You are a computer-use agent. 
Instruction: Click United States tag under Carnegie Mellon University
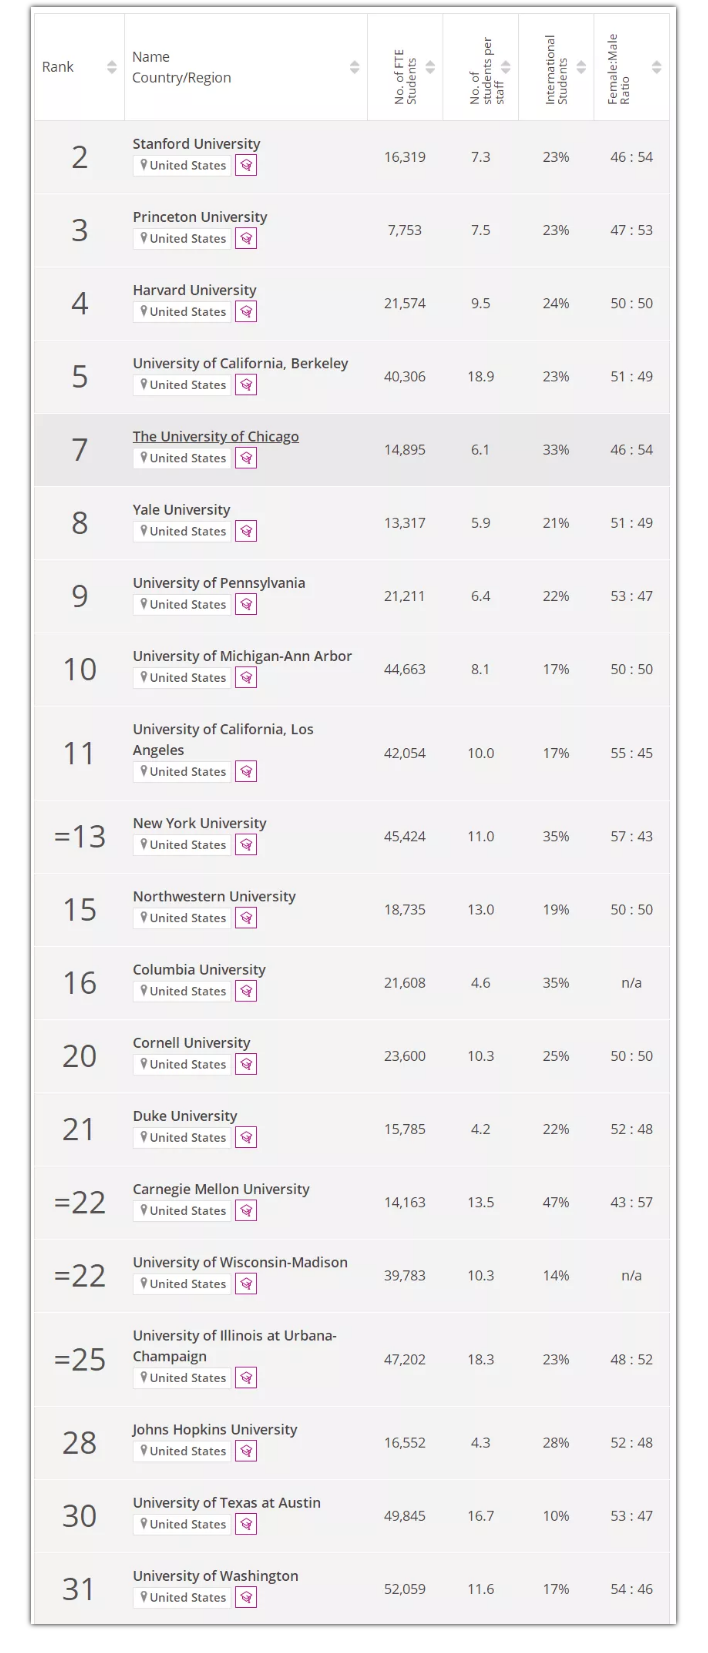coord(183,1211)
